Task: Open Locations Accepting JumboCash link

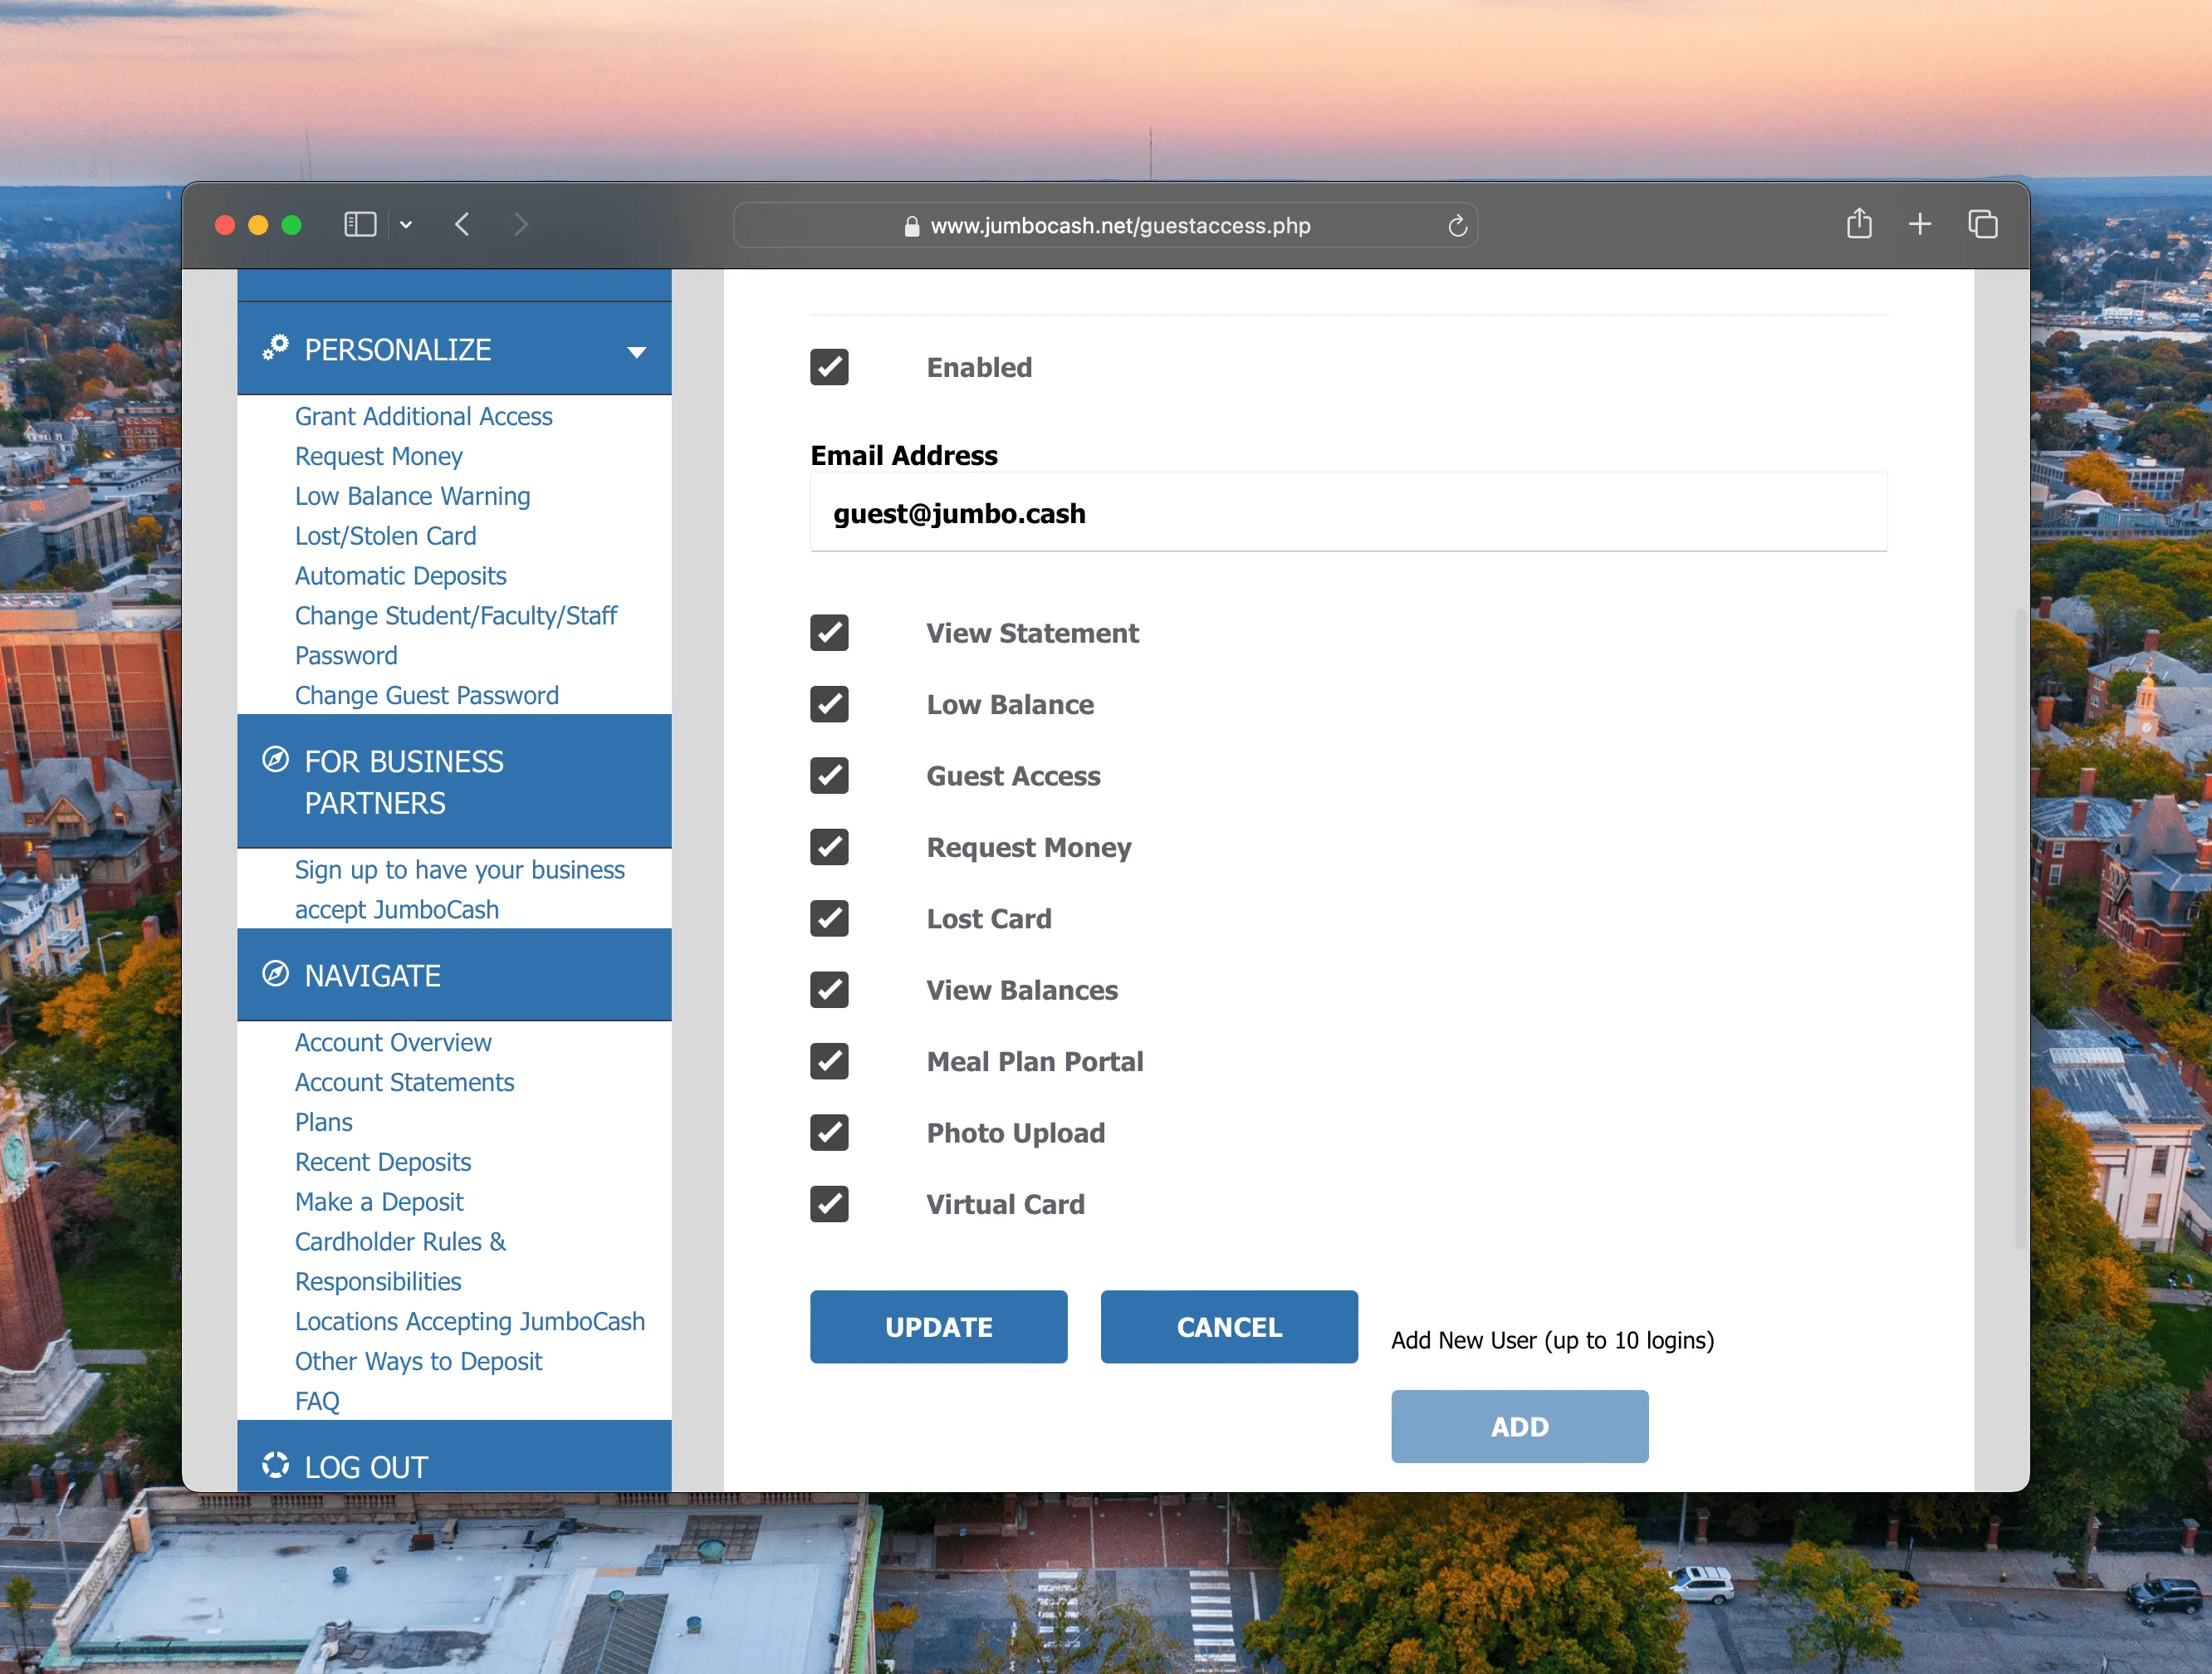Action: 470,1321
